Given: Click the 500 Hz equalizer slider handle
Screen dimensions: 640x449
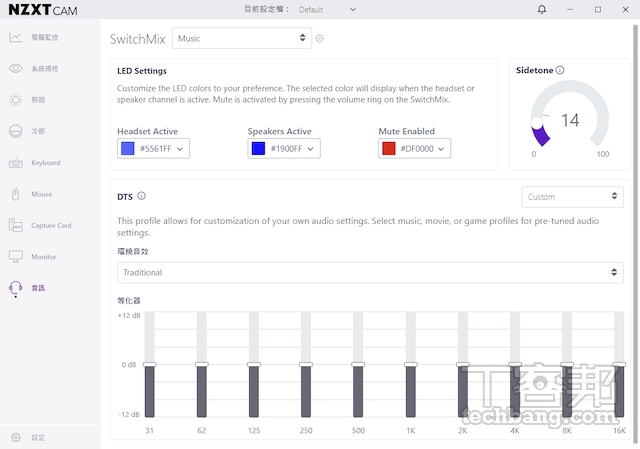Looking at the screenshot, I should point(358,365).
